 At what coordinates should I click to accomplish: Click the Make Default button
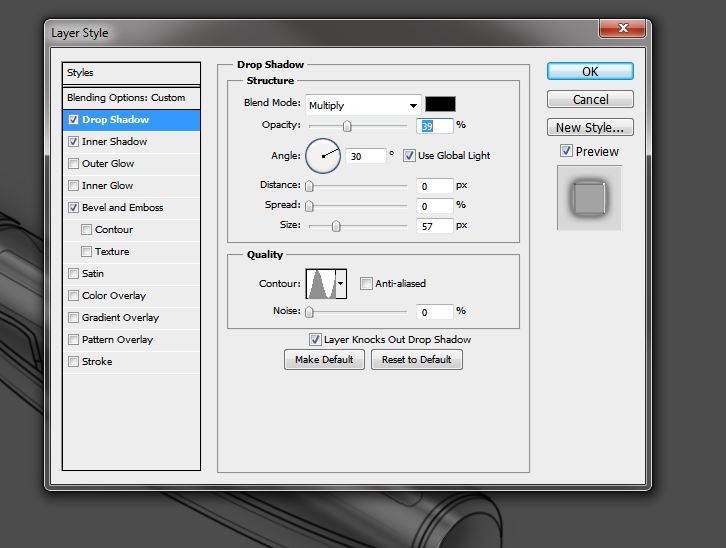(324, 360)
